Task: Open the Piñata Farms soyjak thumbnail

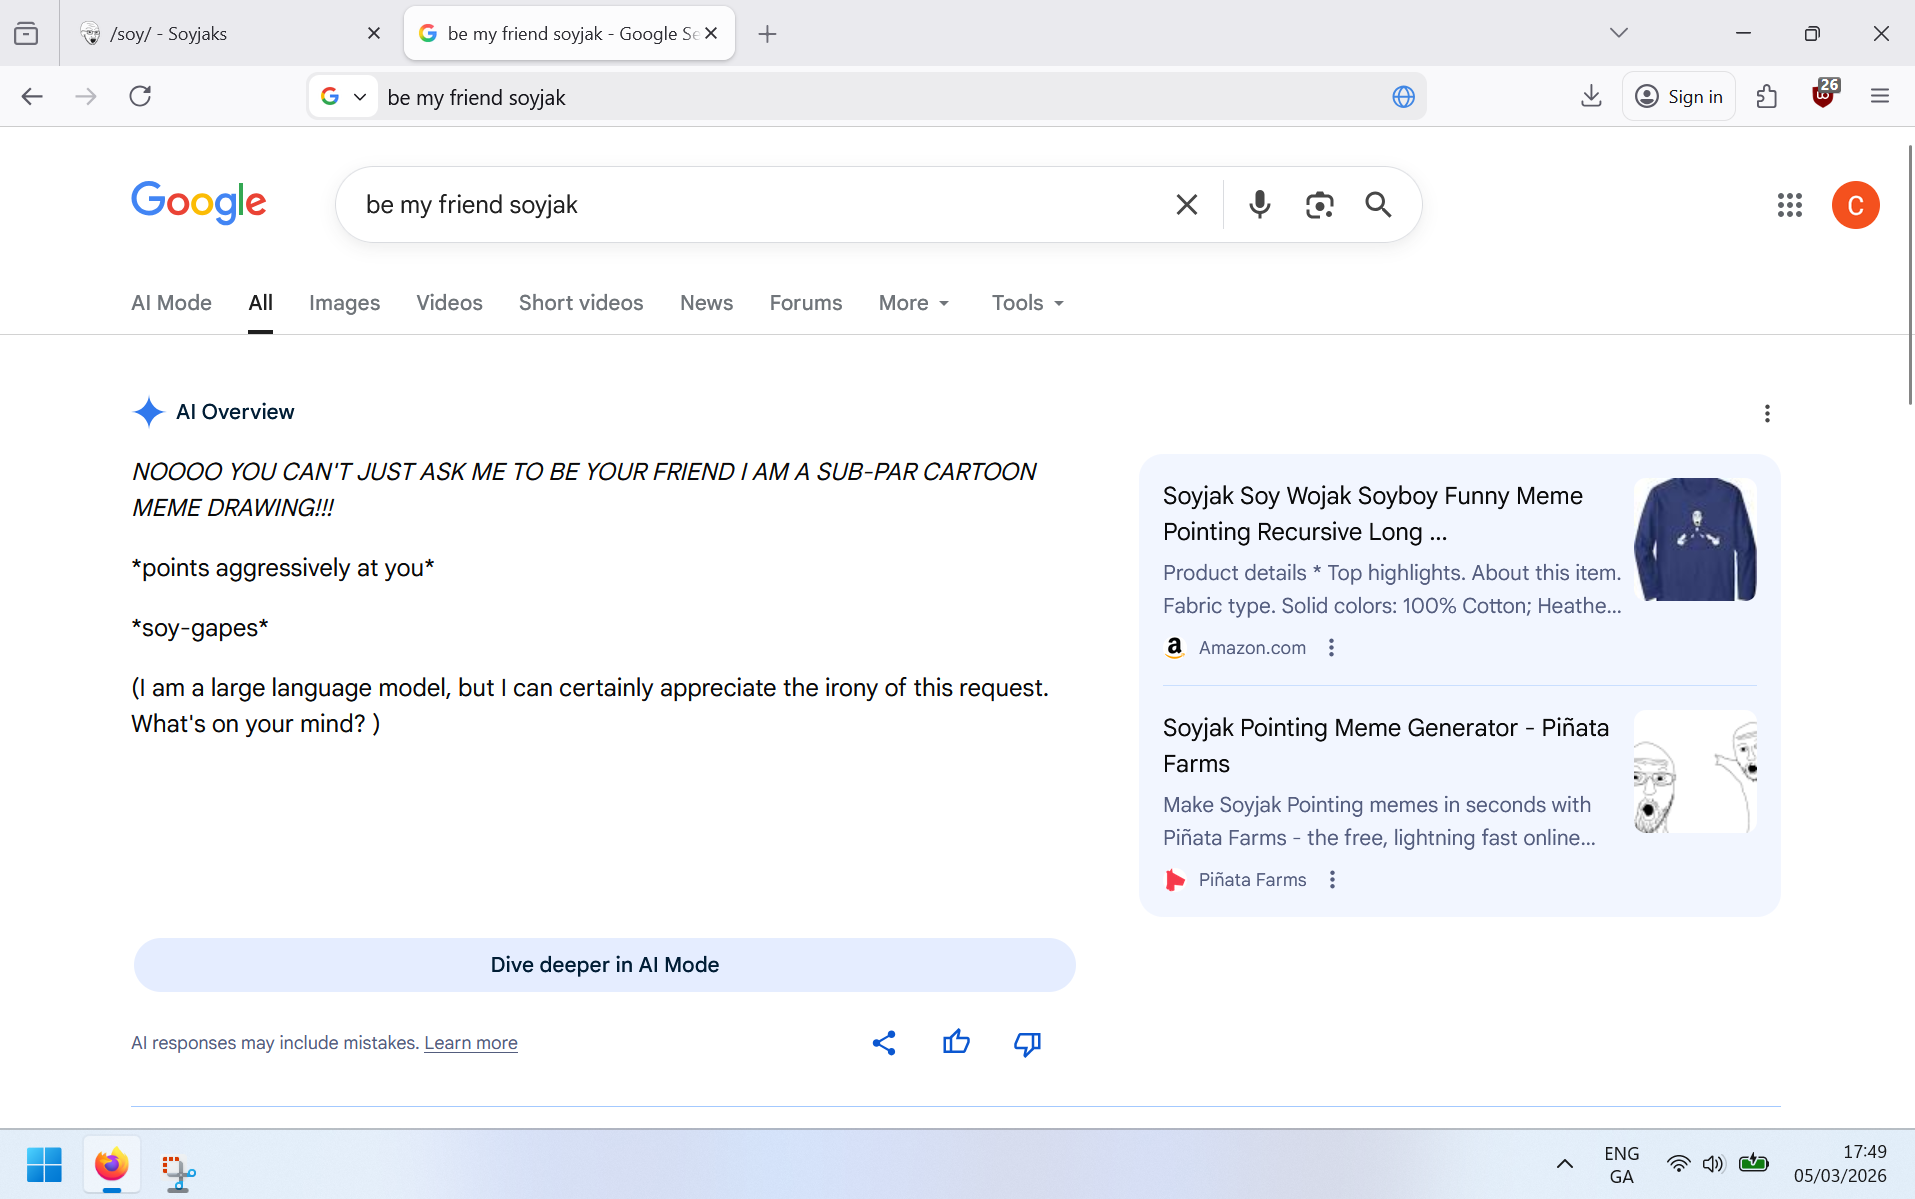Action: pyautogui.click(x=1694, y=772)
